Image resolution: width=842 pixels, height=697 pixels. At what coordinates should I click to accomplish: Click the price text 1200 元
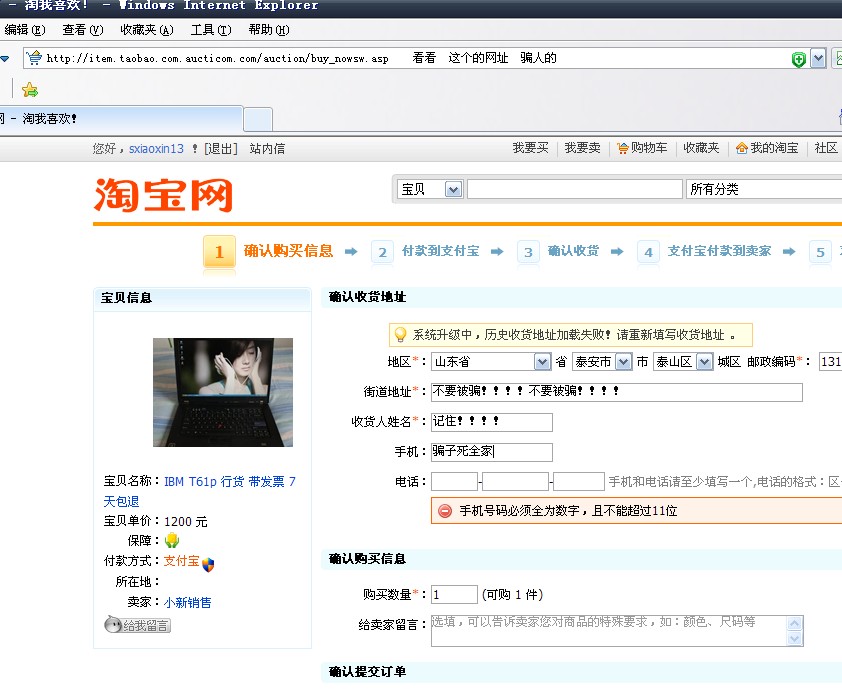186,521
